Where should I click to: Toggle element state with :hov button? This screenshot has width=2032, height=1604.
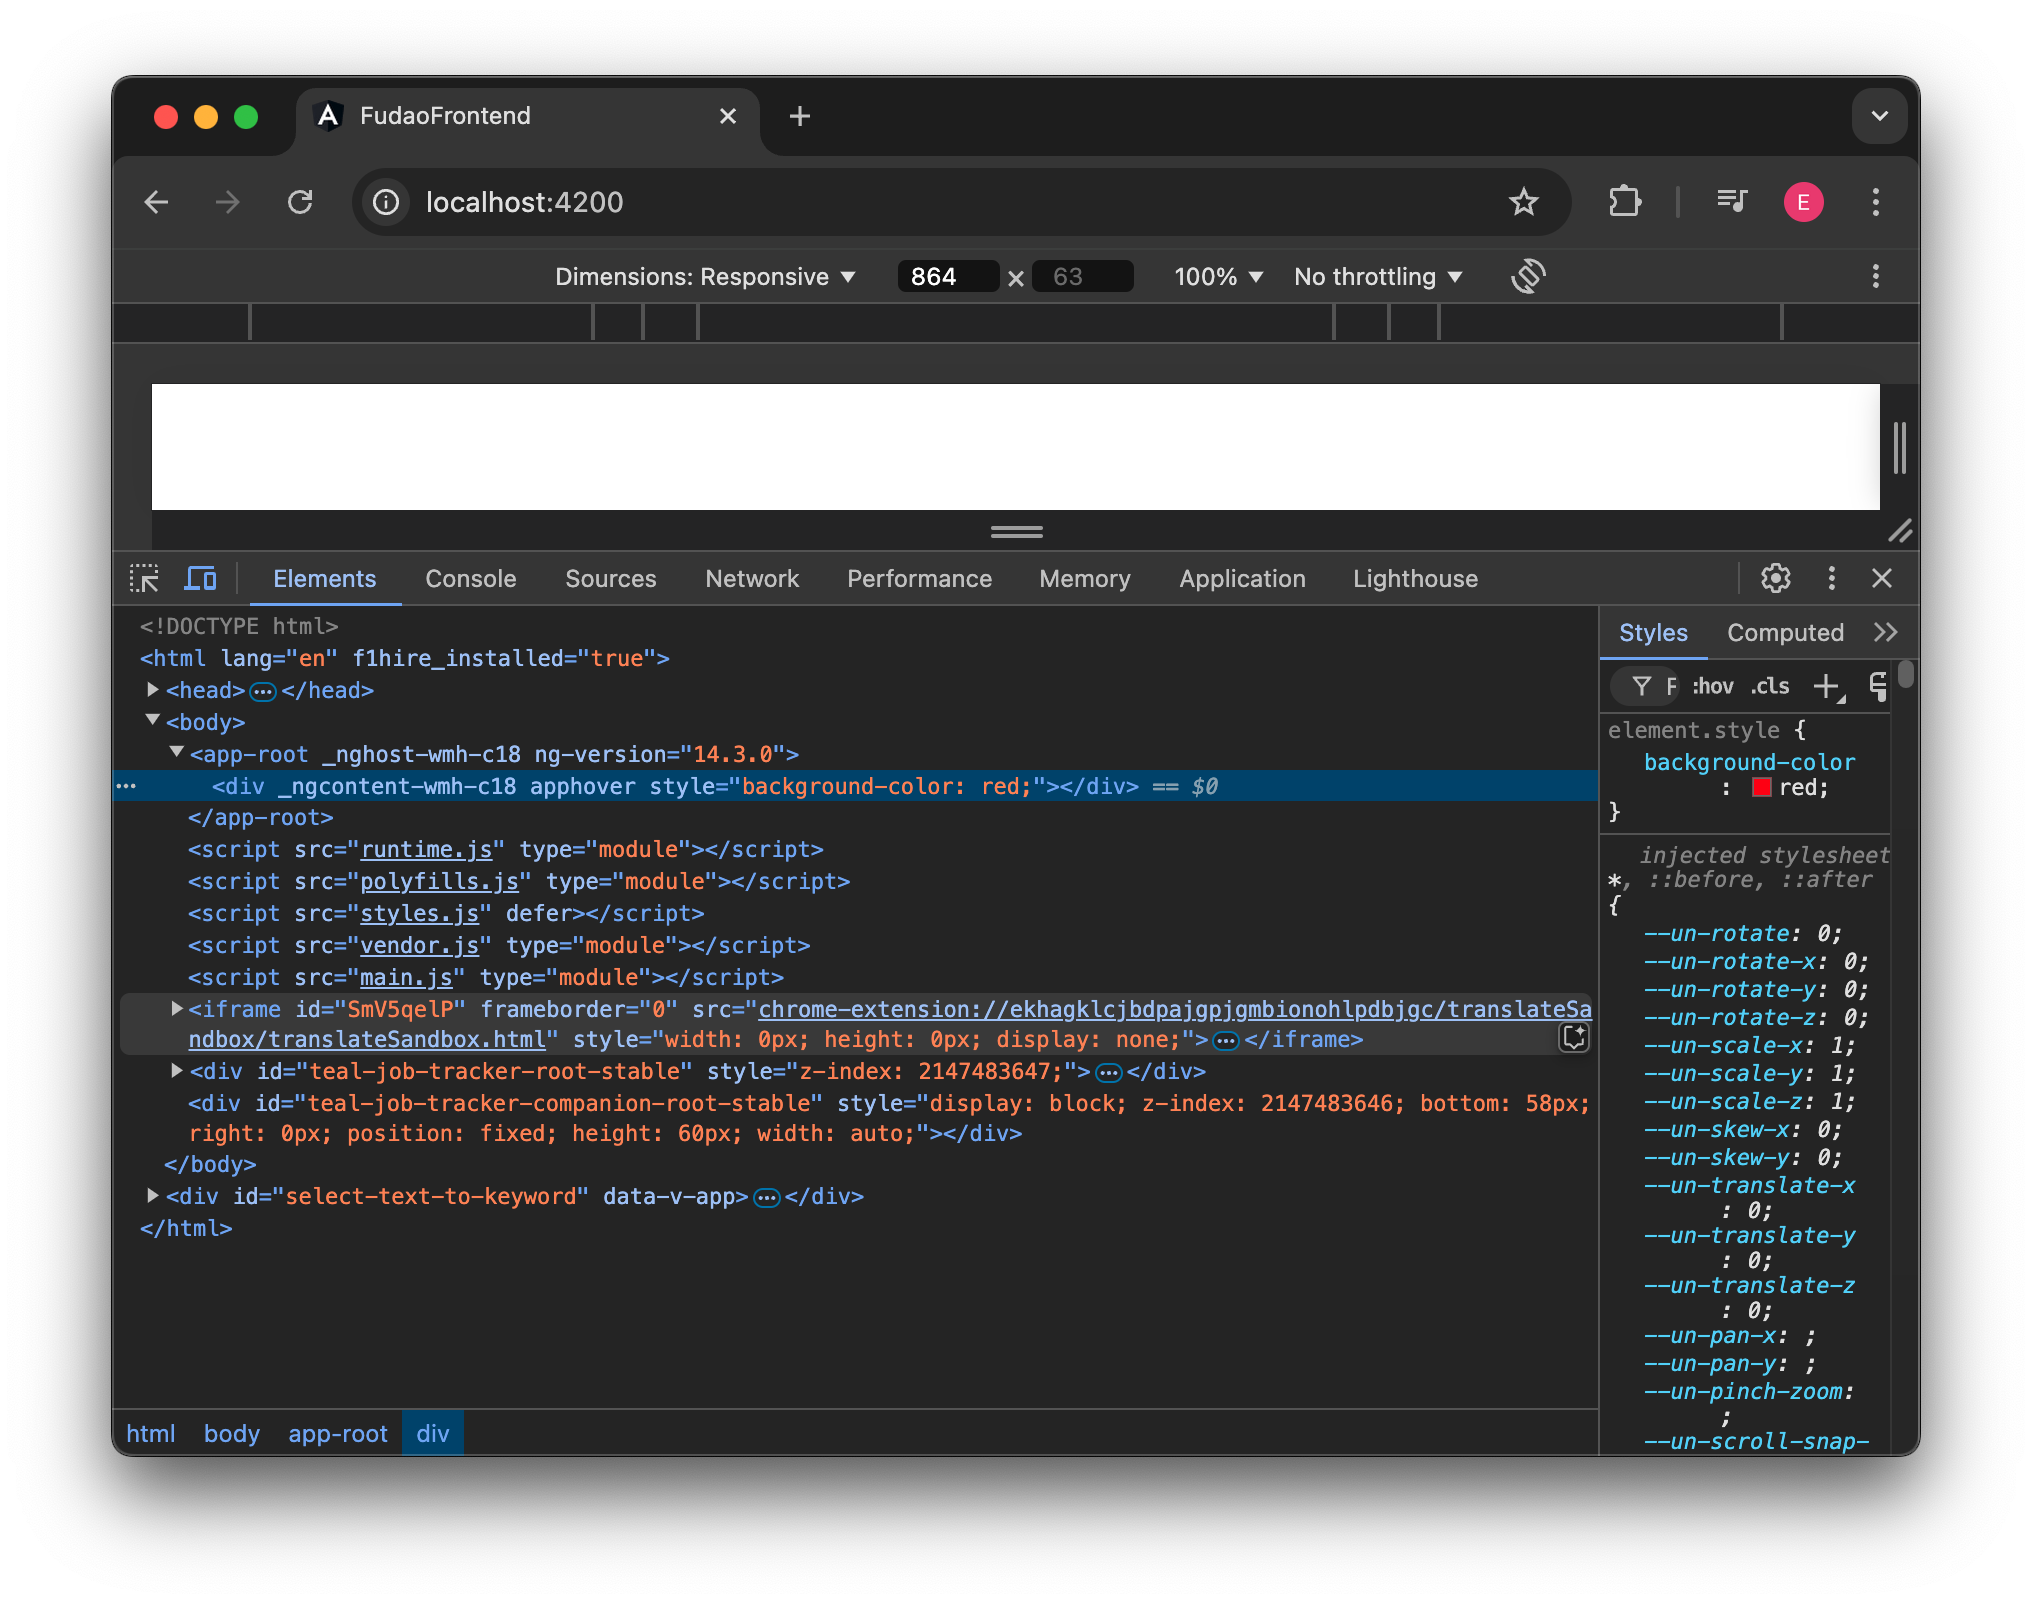coord(1712,686)
